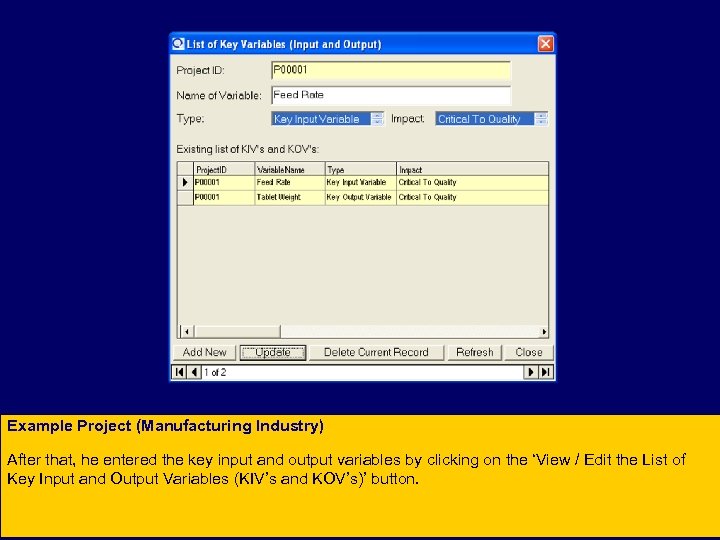720x540 pixels.
Task: Click the VariableName column header
Action: [290, 169]
